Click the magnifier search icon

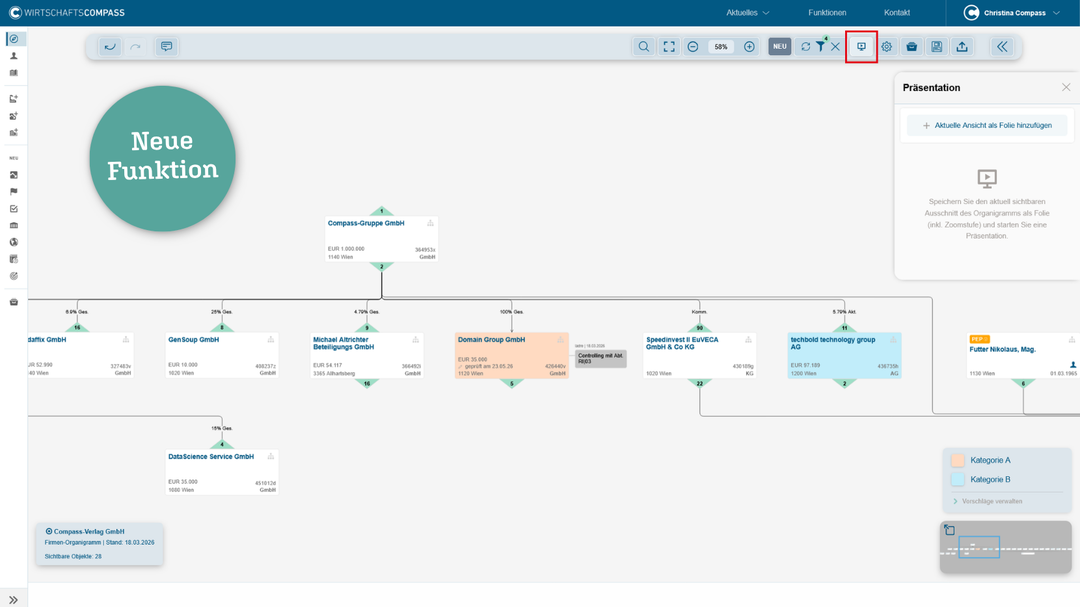click(644, 46)
